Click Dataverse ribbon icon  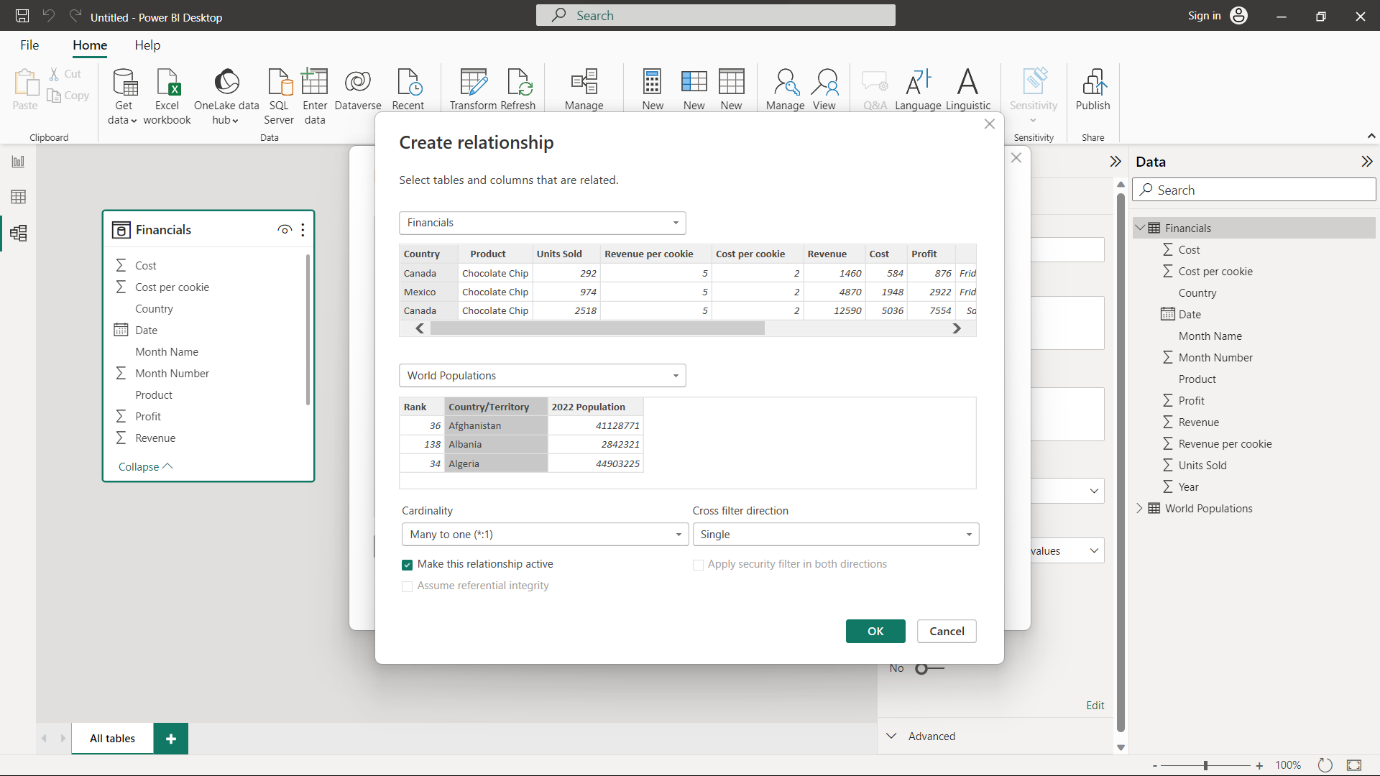point(358,90)
